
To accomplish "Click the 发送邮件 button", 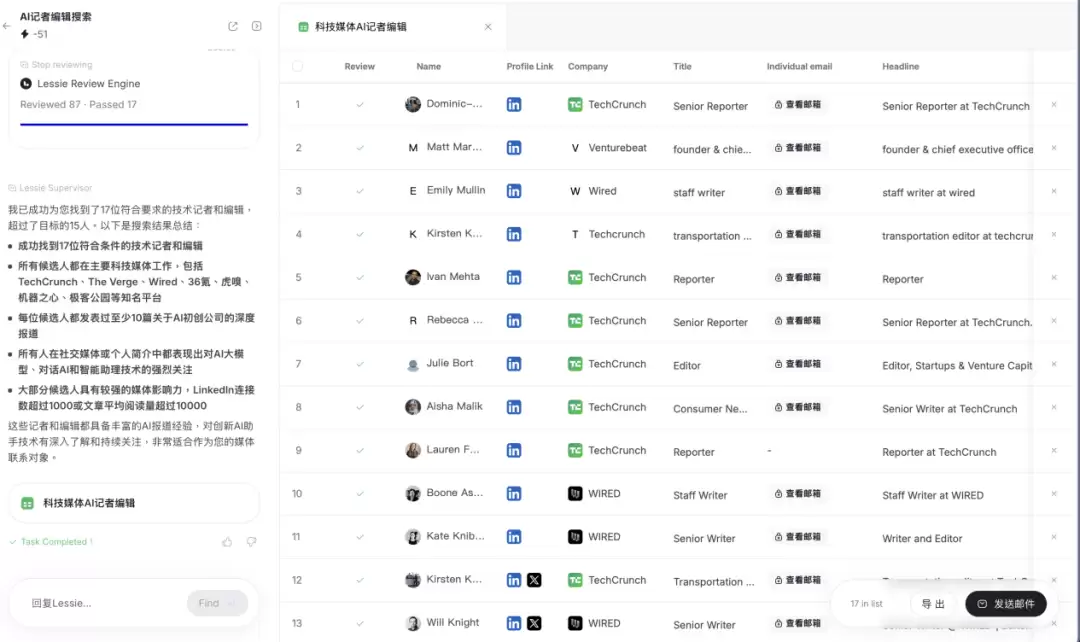I will tap(1005, 604).
